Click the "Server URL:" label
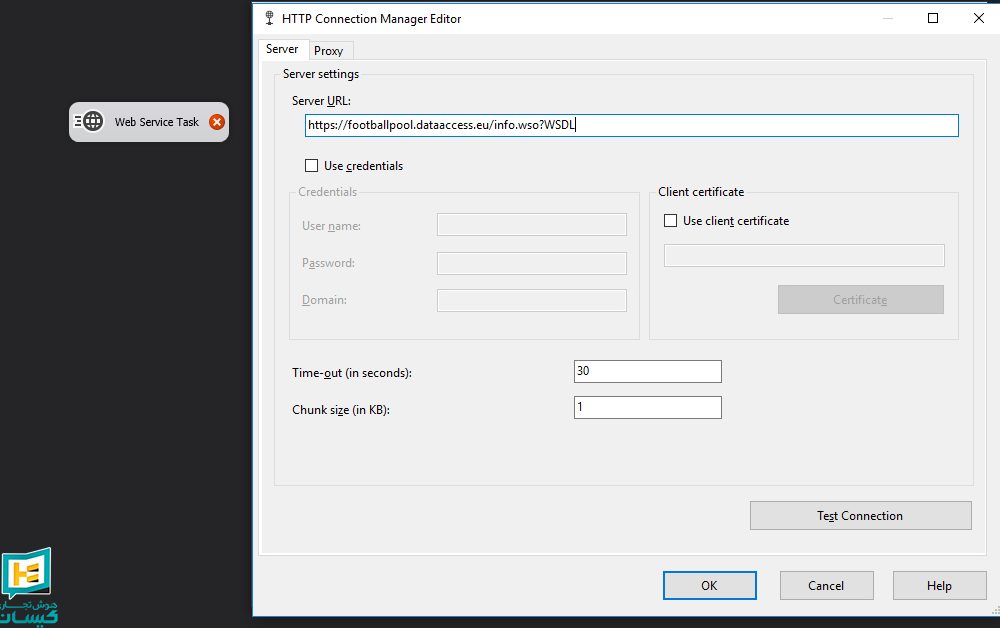Viewport: 1000px width, 628px height. [321, 101]
